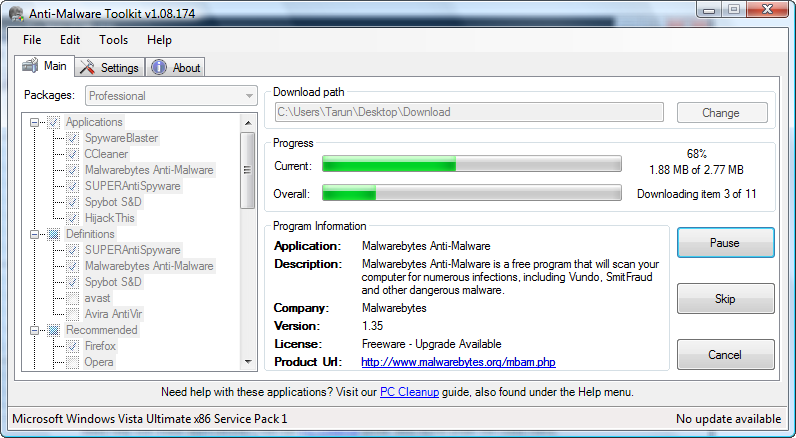The height and width of the screenshot is (438, 796).
Task: Click the tree scrollbar down arrow
Action: pyautogui.click(x=248, y=361)
